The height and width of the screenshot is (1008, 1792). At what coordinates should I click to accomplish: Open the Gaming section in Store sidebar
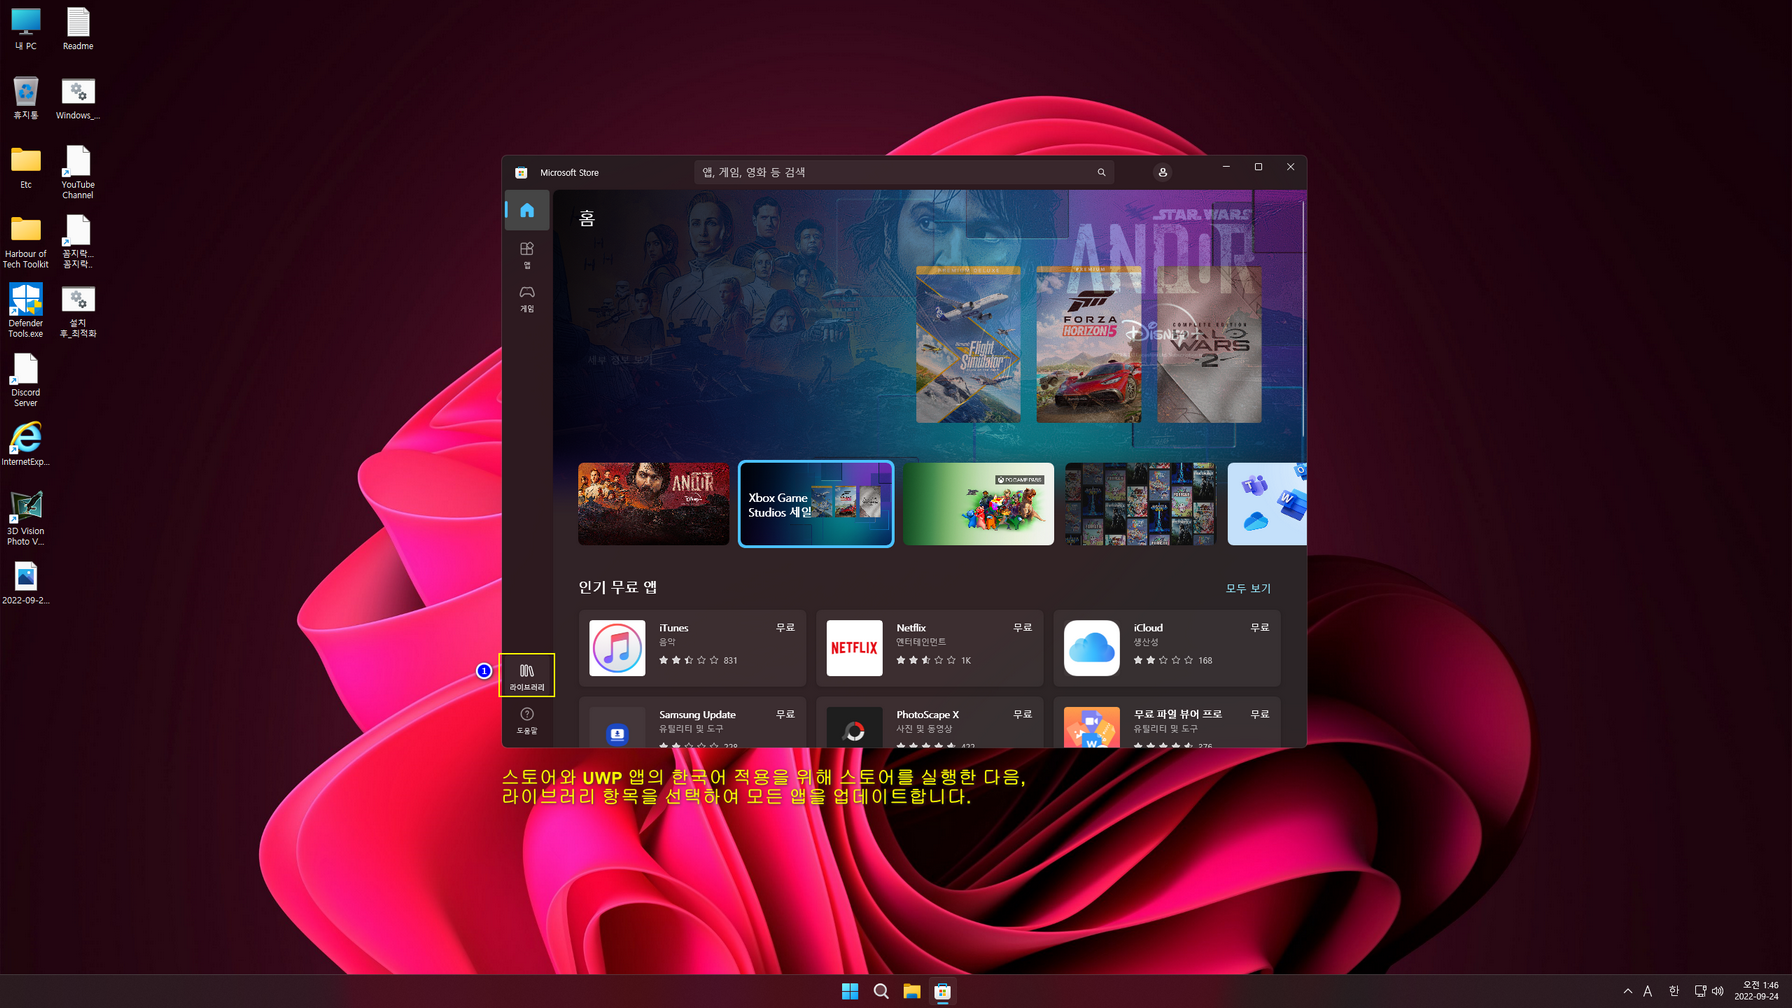527,298
